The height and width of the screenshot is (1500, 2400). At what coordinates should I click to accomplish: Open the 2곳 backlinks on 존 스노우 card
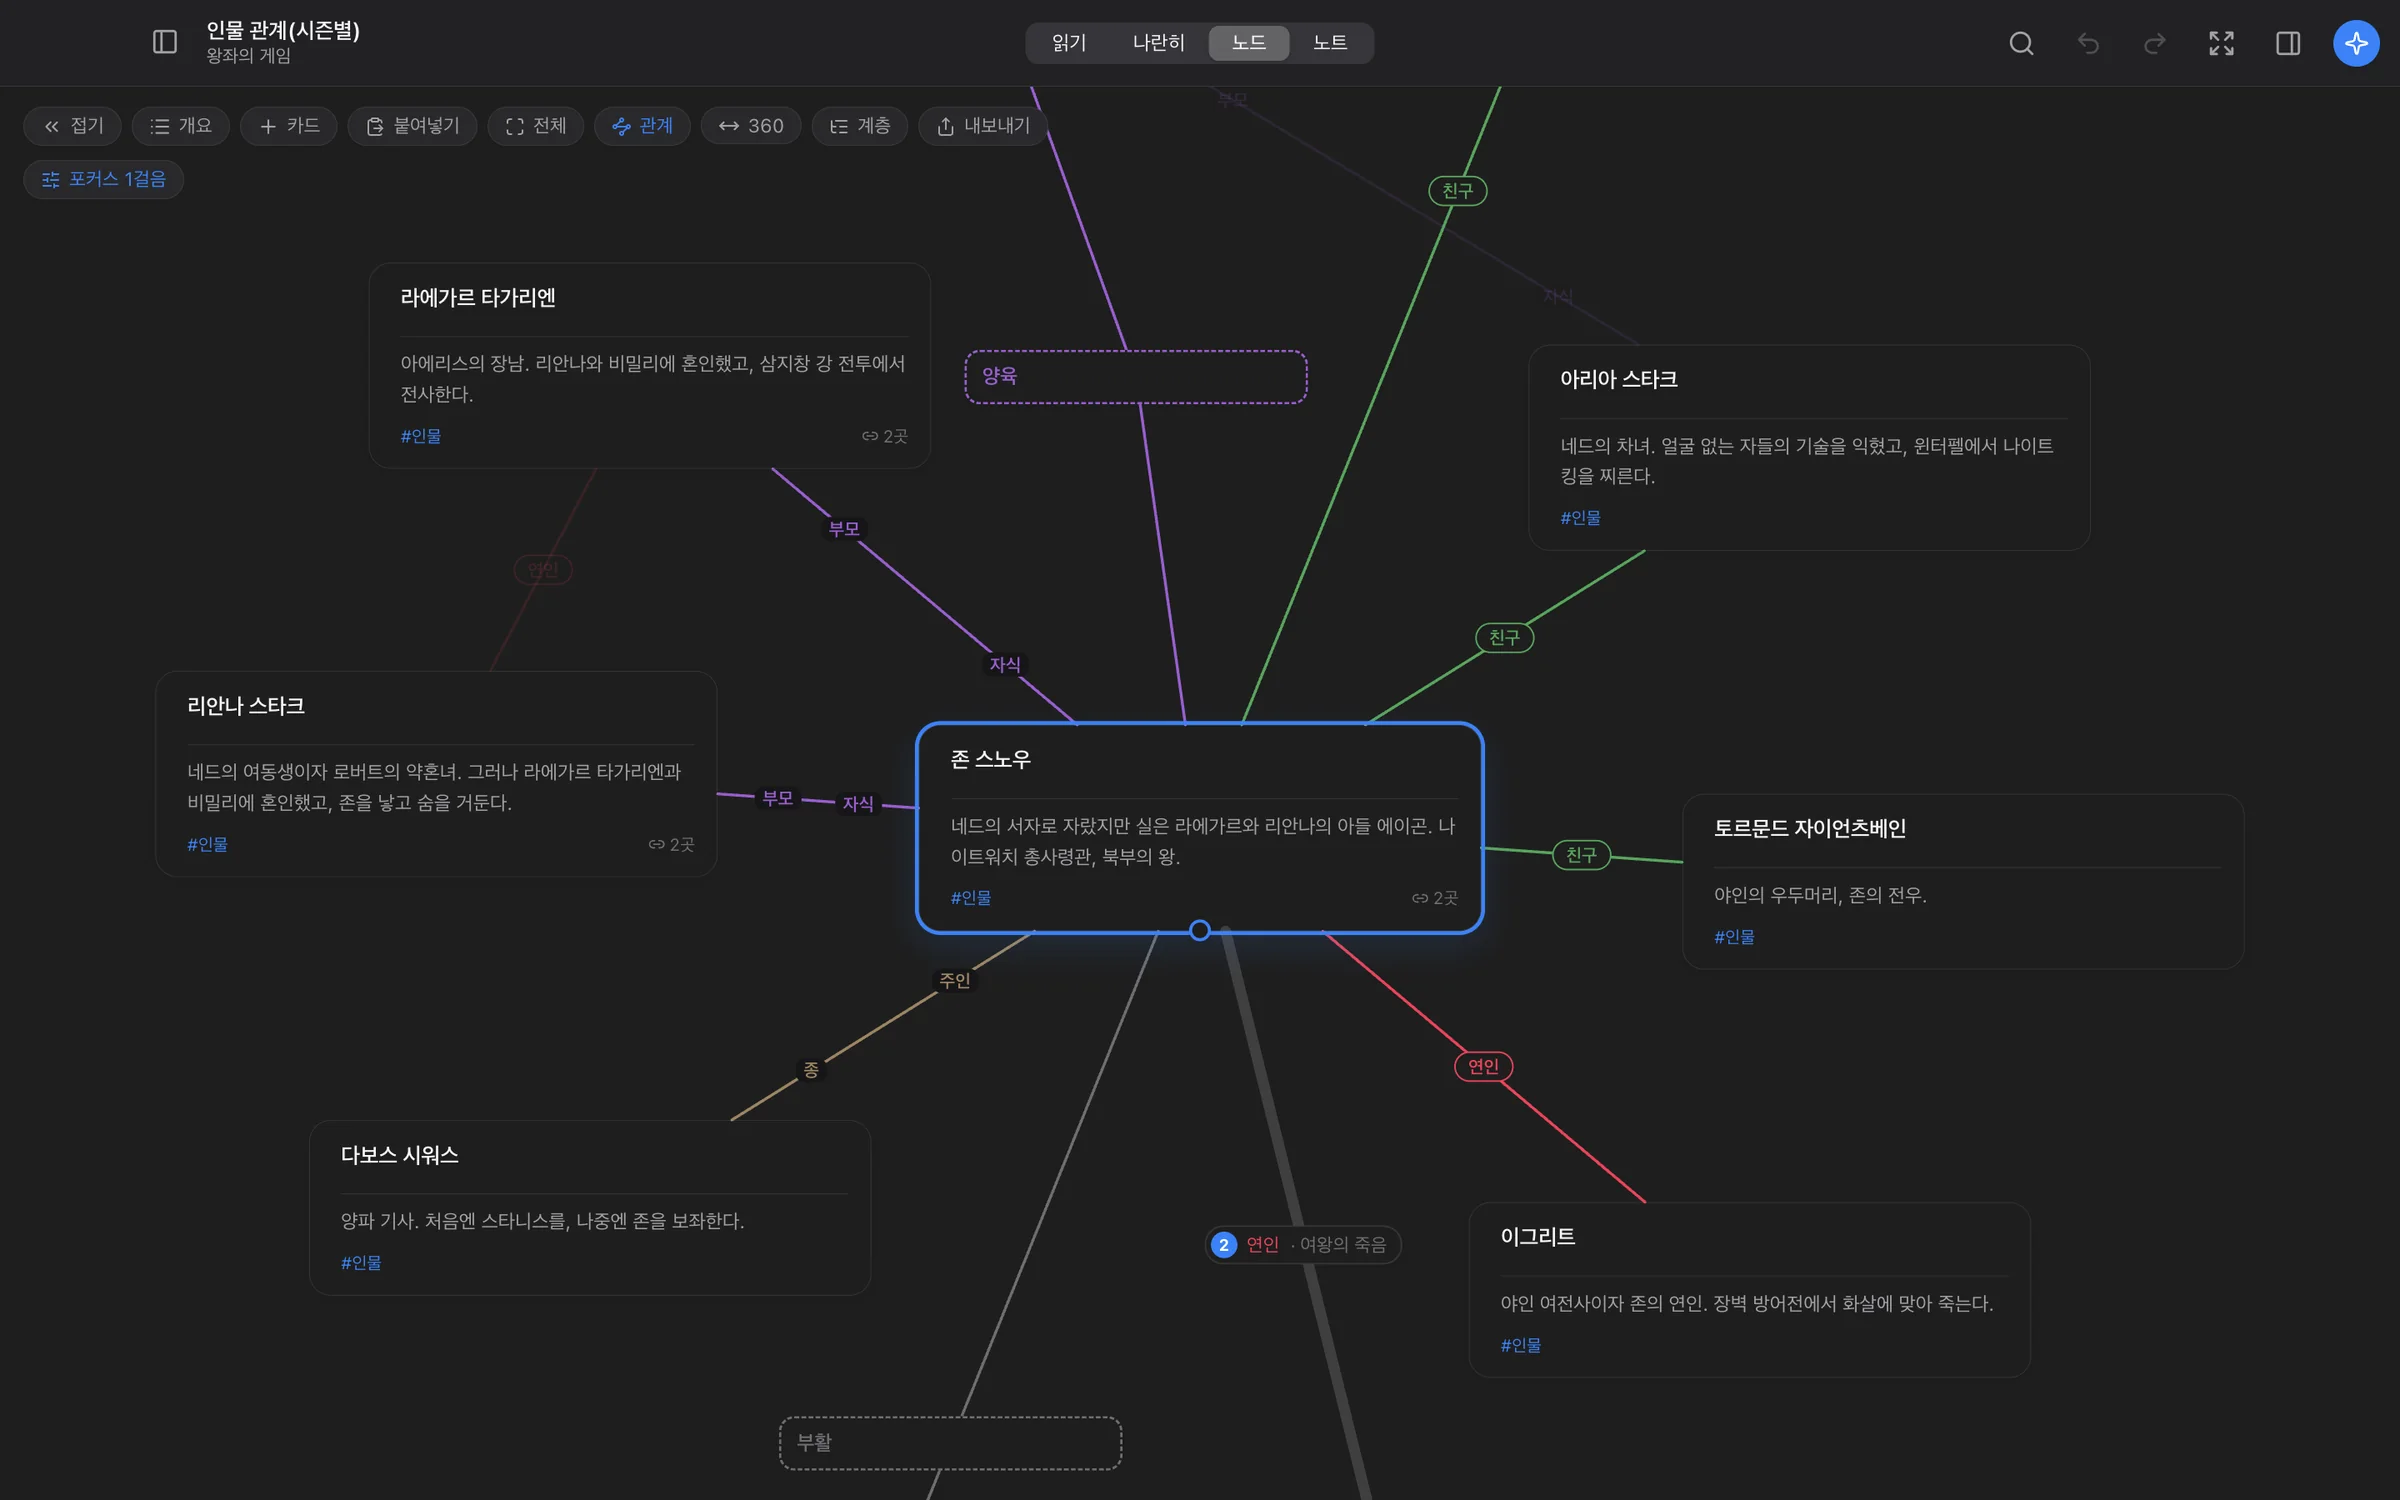point(1435,898)
